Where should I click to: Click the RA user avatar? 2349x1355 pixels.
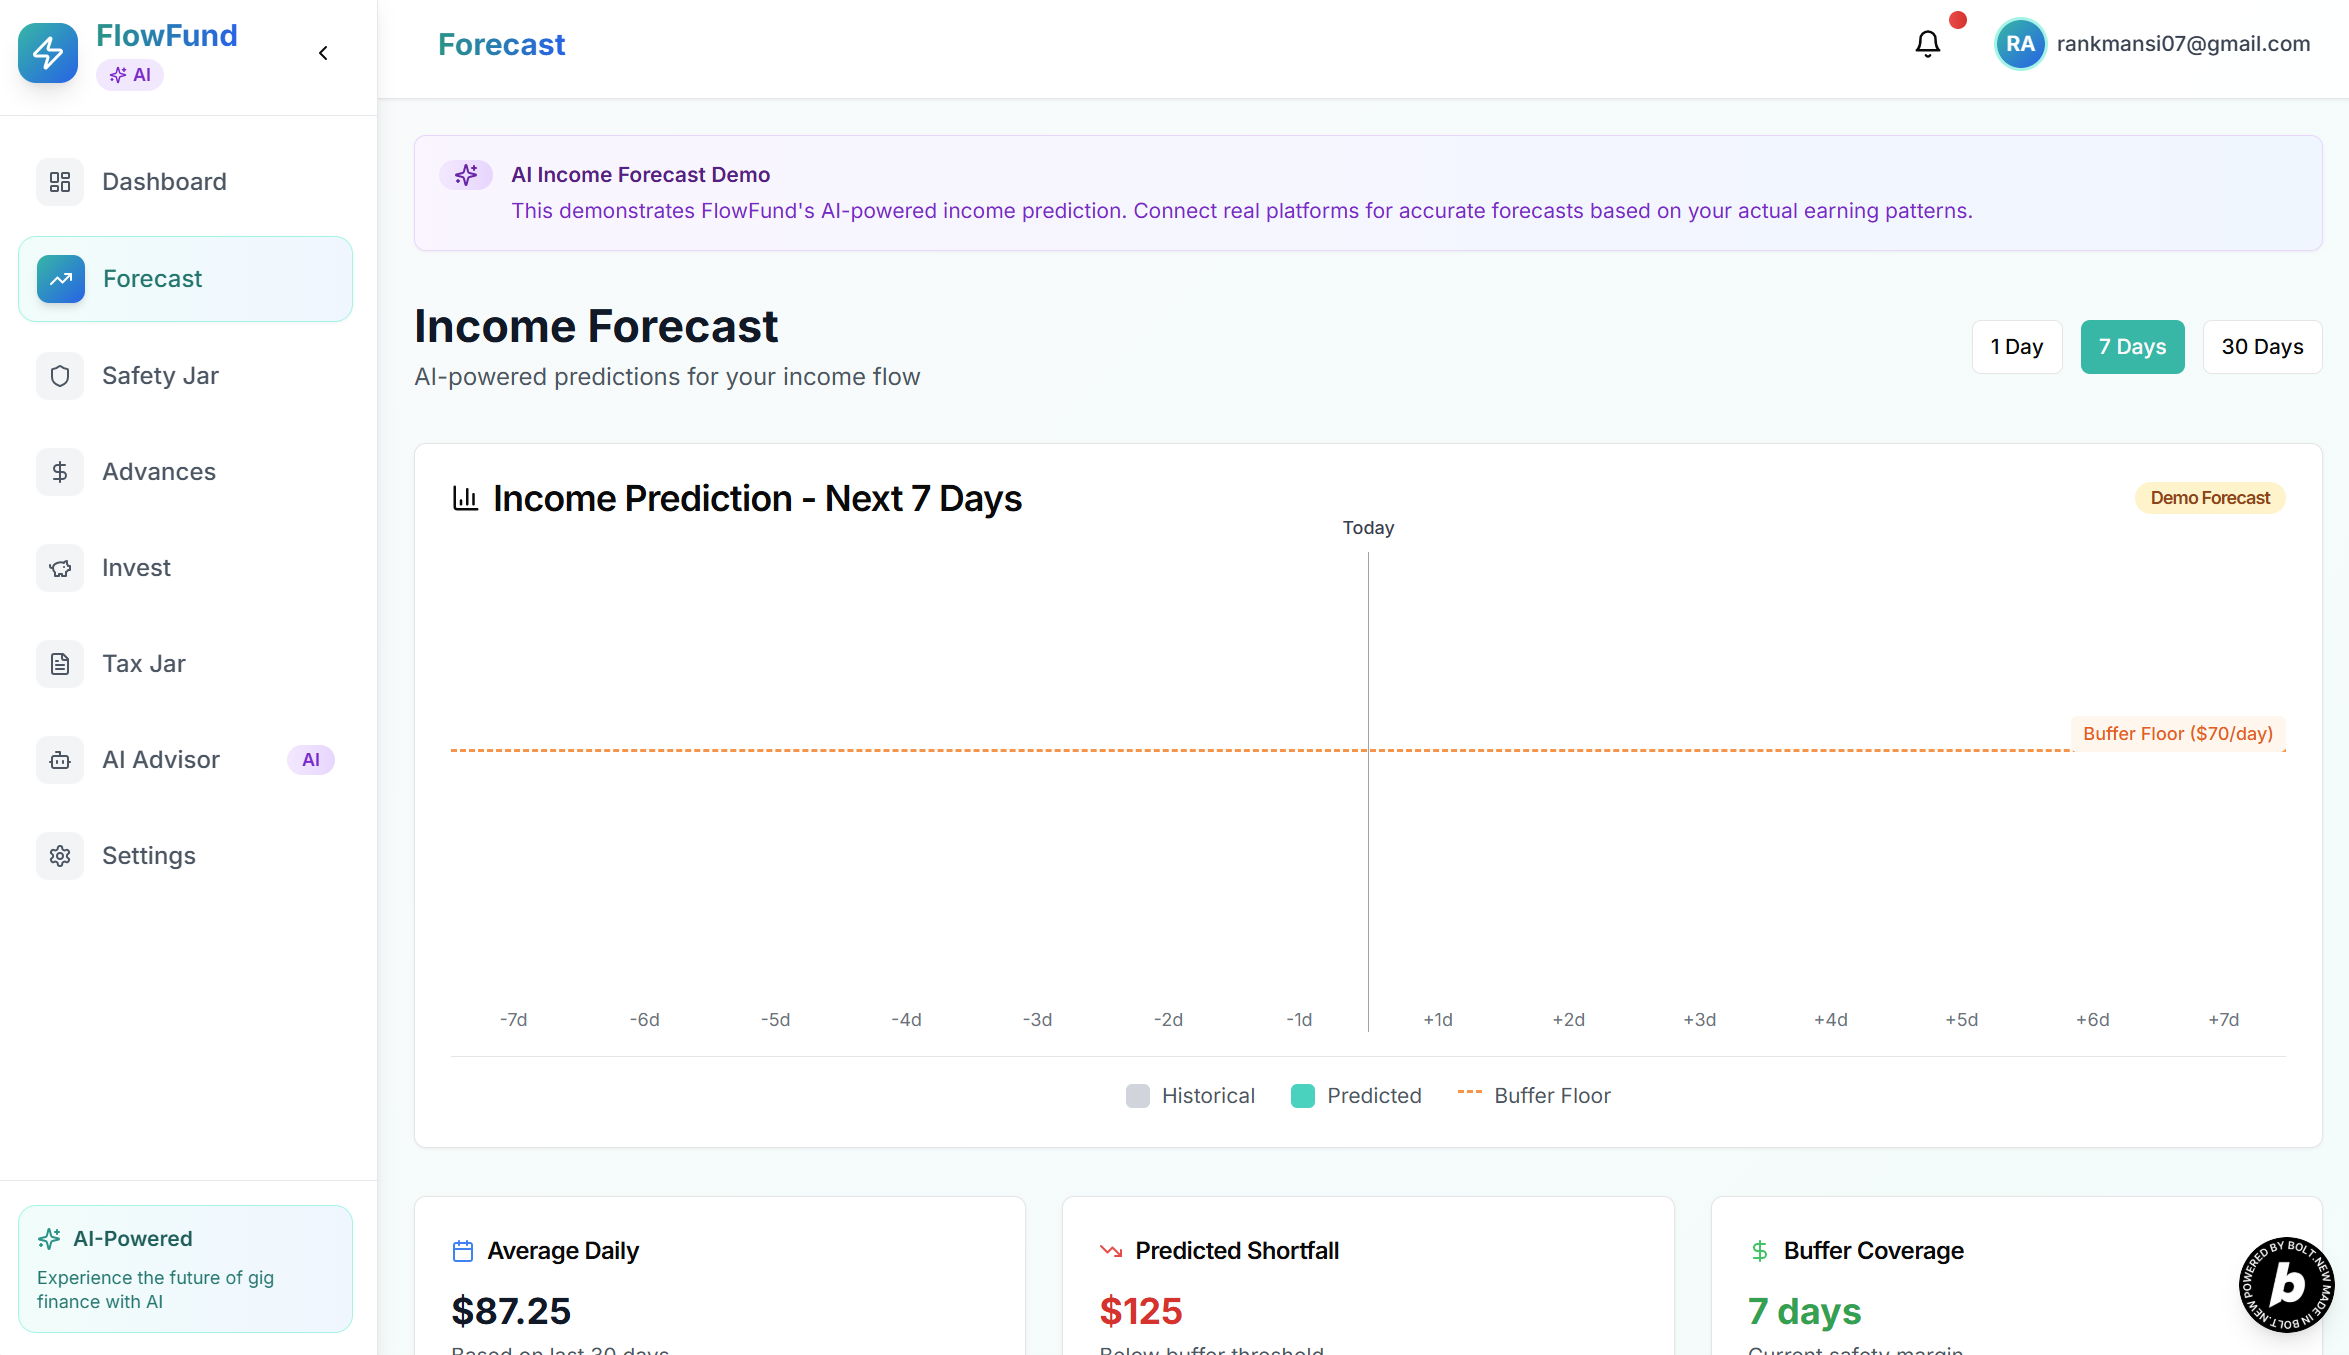pos(2019,44)
